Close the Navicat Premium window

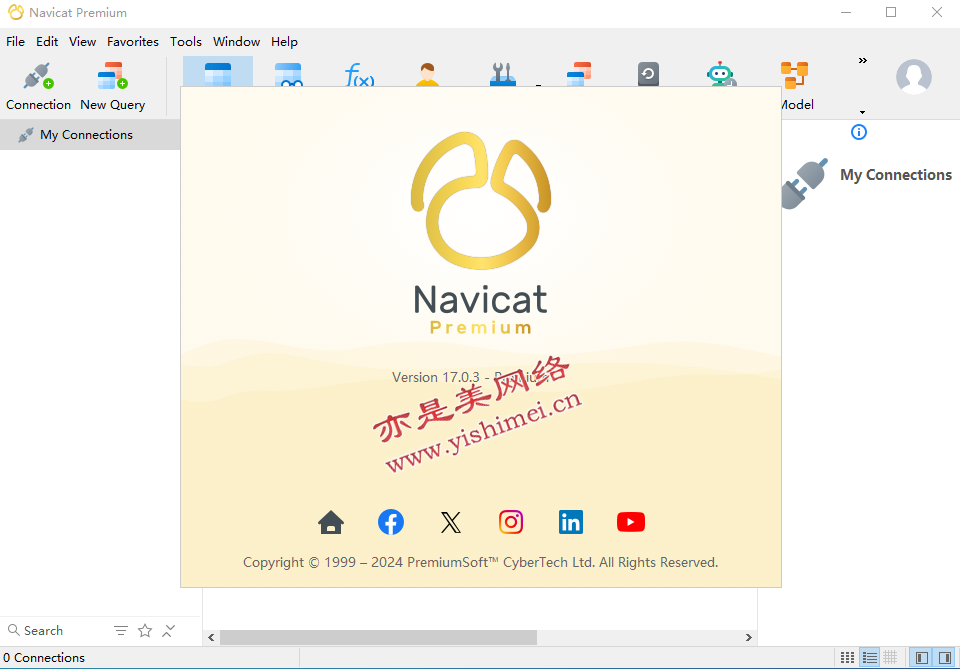coord(937,12)
